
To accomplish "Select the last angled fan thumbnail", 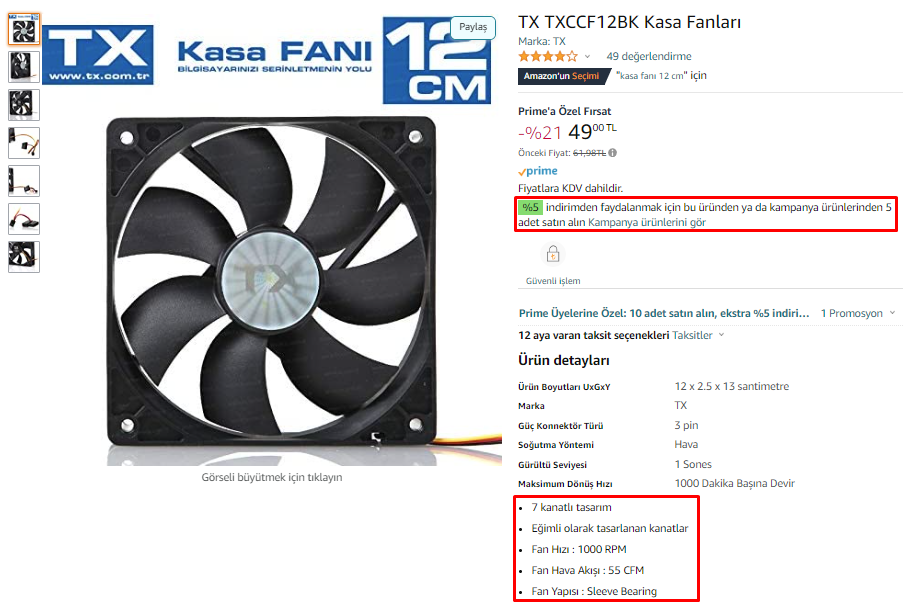I will click(x=24, y=257).
